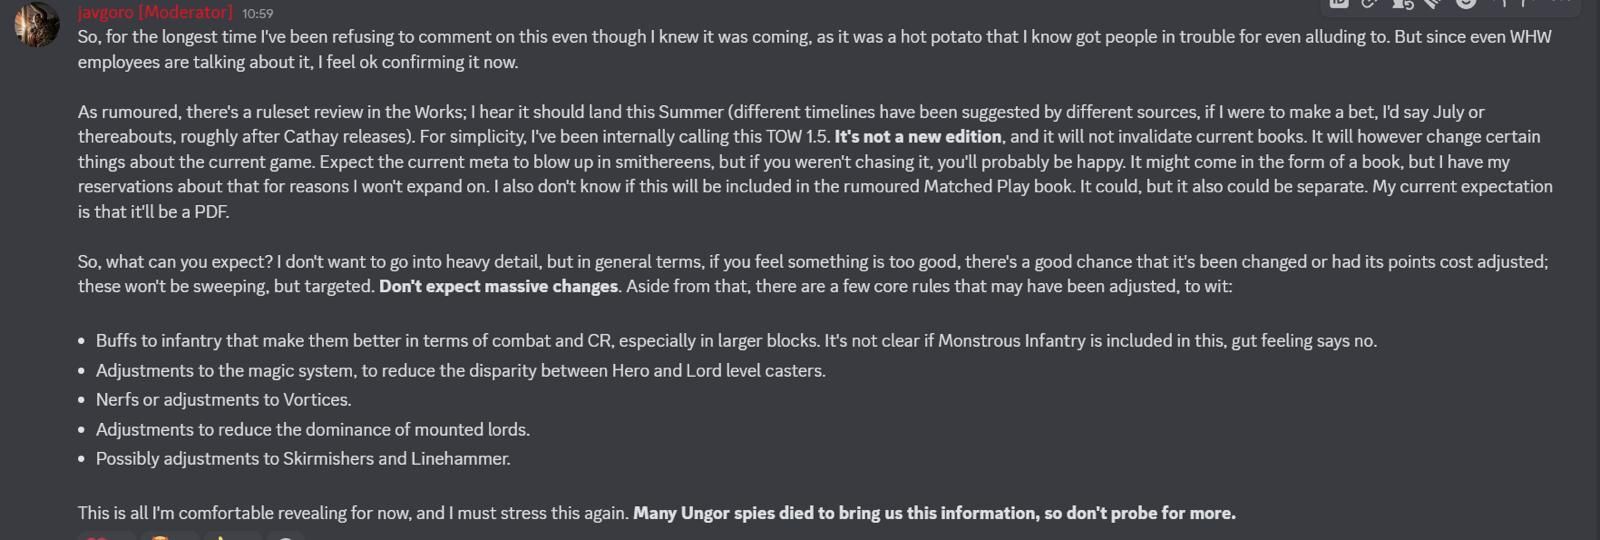Click the tag-shaped icon in message toolbar
This screenshot has height=540, width=1600.
pos(1433,3)
